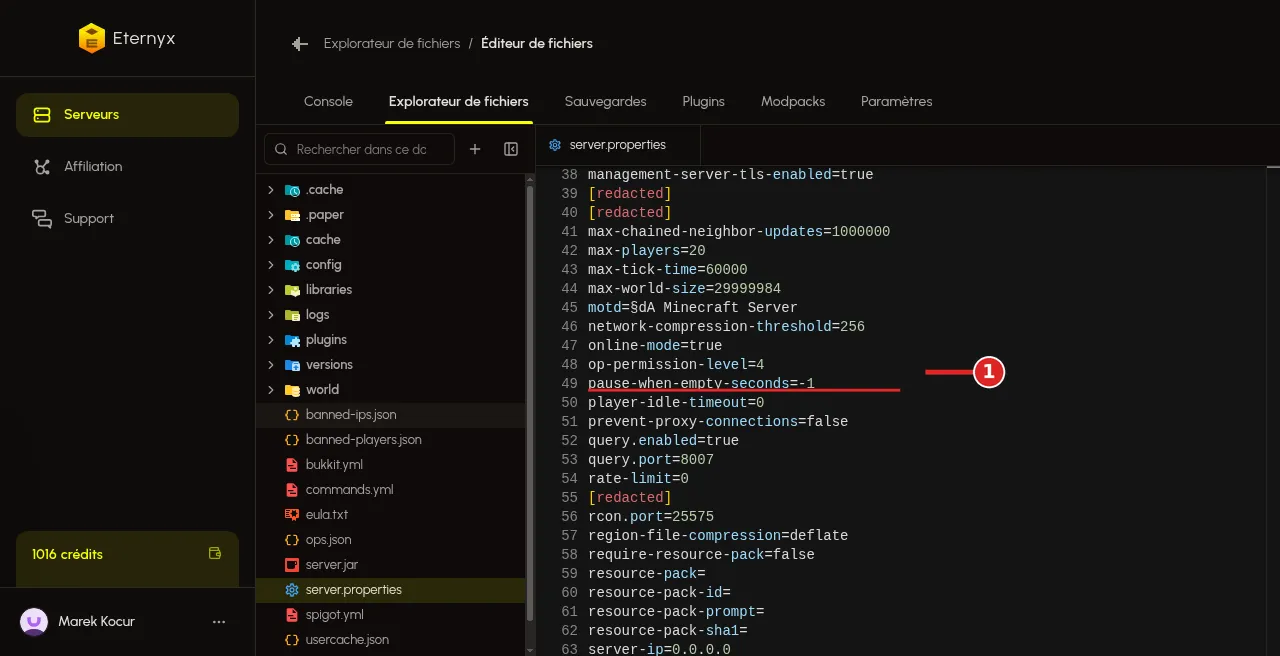The height and width of the screenshot is (656, 1280).
Task: Click the gear icon on server.properties tab
Action: 555,145
